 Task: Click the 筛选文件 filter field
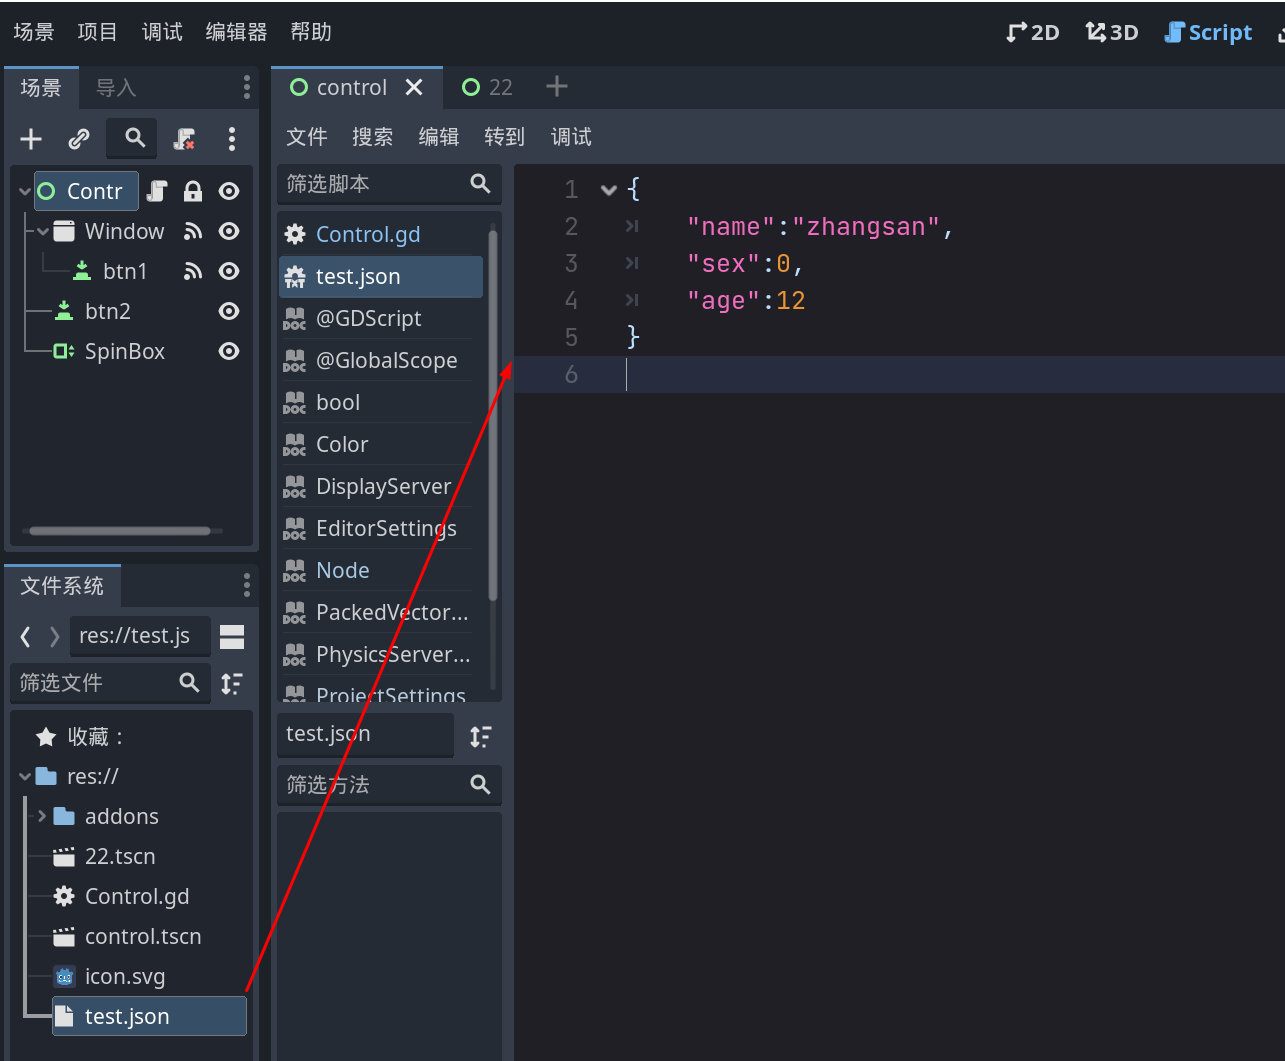point(111,683)
